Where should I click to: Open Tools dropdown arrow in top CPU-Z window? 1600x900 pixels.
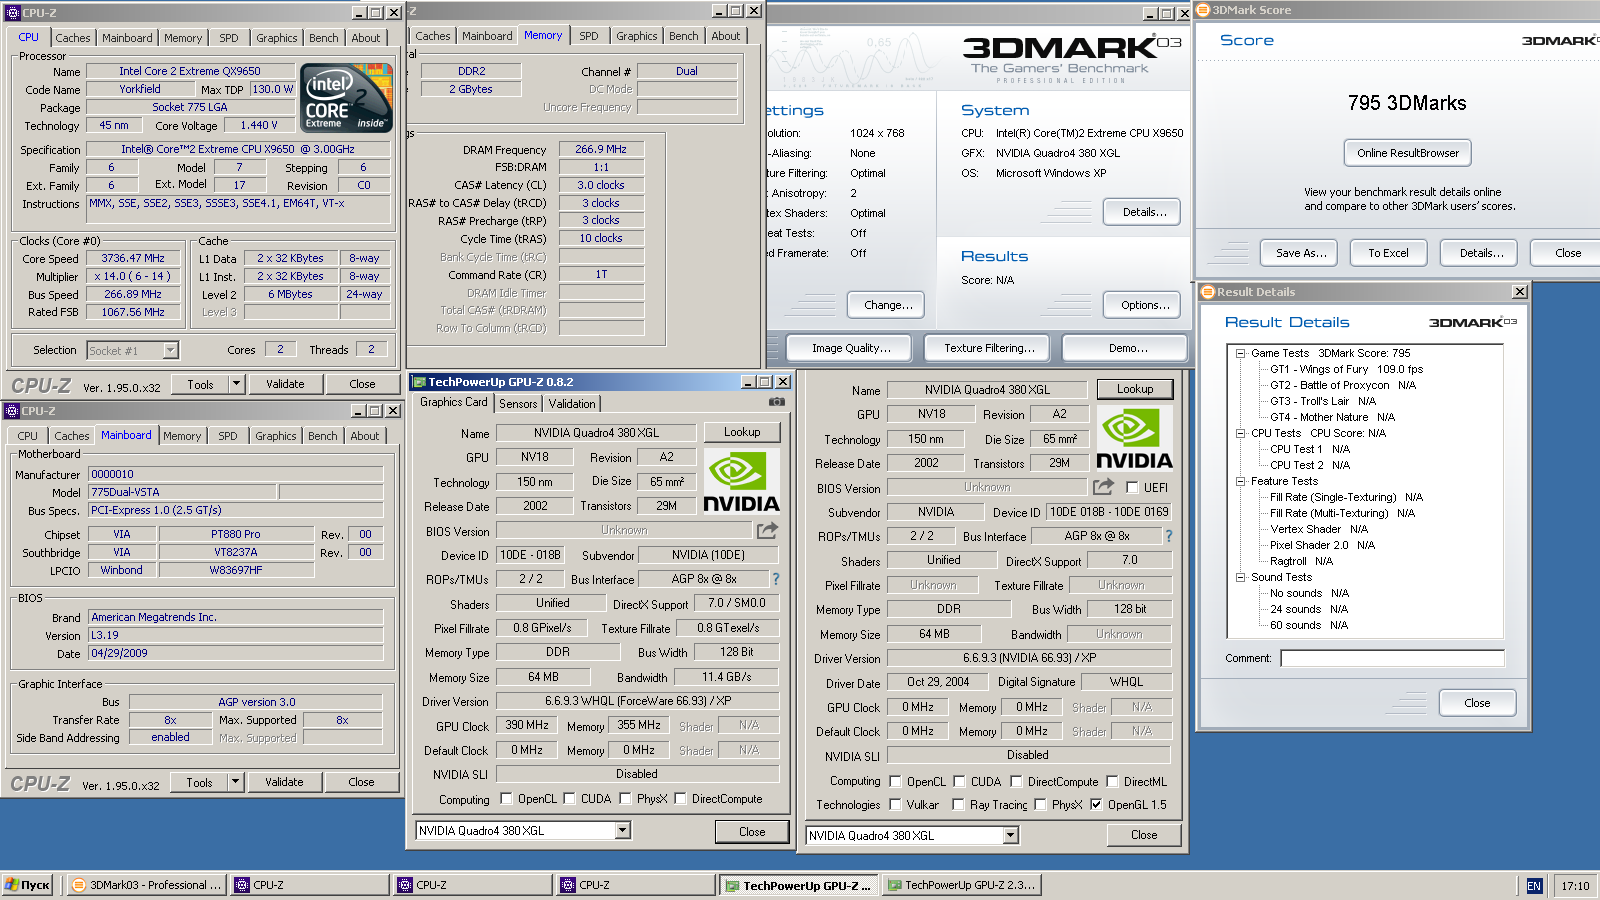pos(236,384)
